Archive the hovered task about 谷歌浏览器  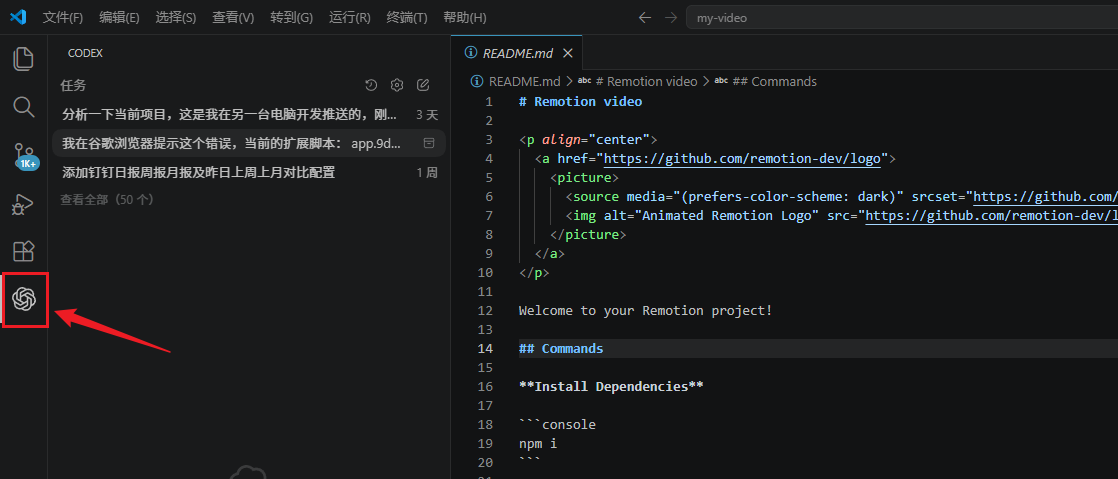(x=429, y=143)
